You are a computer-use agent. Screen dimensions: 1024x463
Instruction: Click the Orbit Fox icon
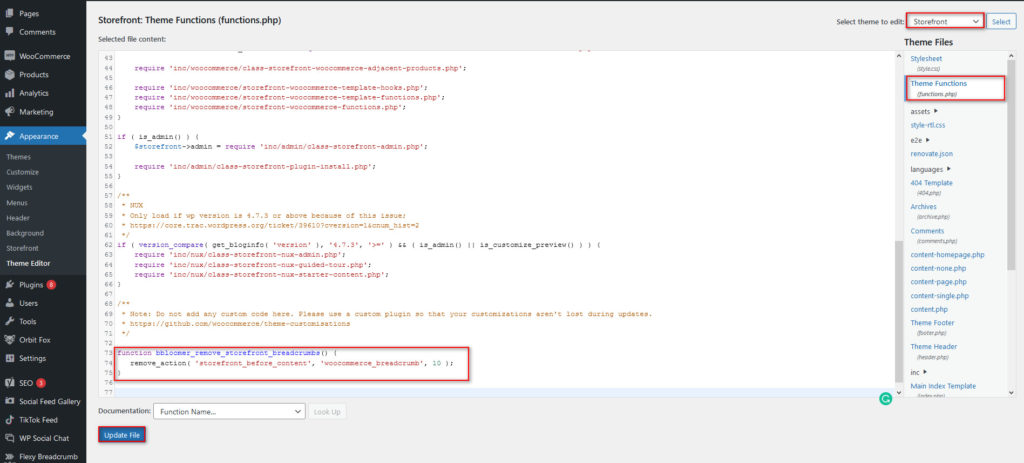[10, 340]
